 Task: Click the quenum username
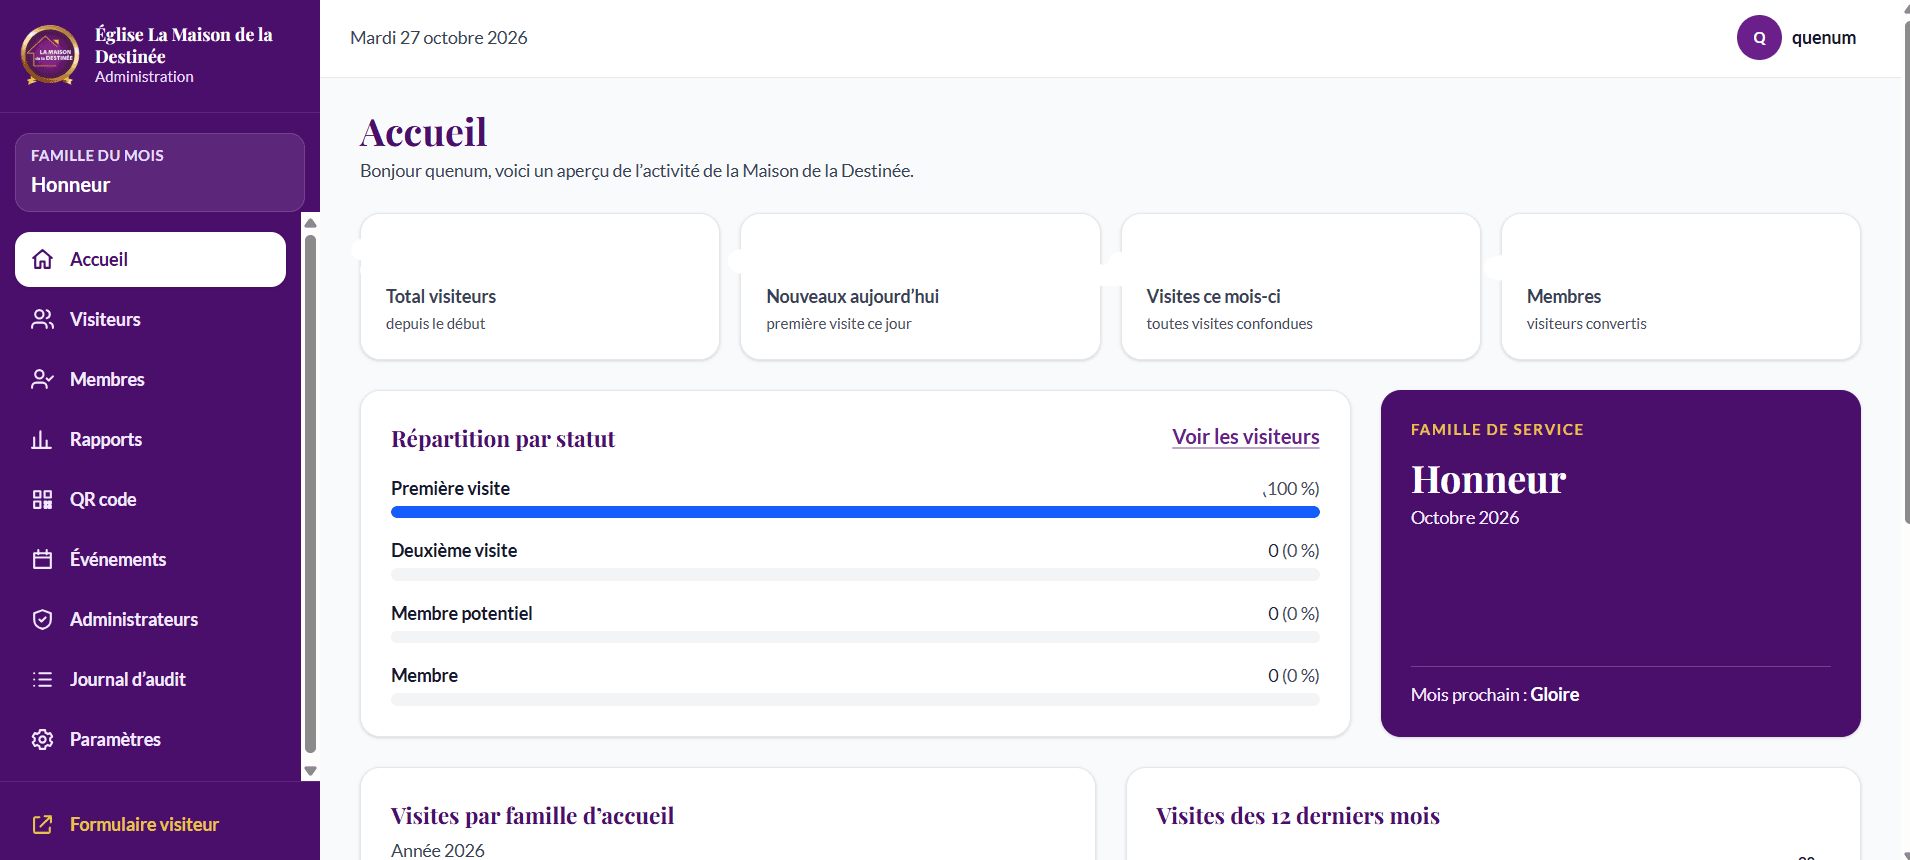pyautogui.click(x=1823, y=38)
